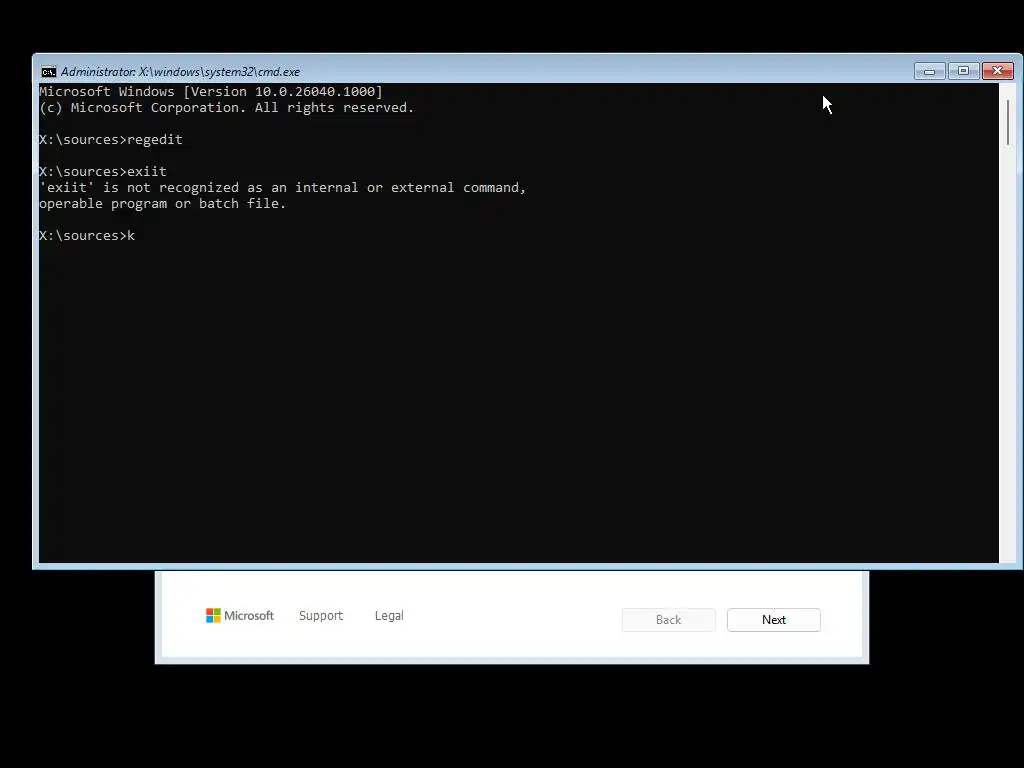This screenshot has width=1024, height=768.
Task: Click 'operable program or batch file.' line
Action: [x=163, y=204]
